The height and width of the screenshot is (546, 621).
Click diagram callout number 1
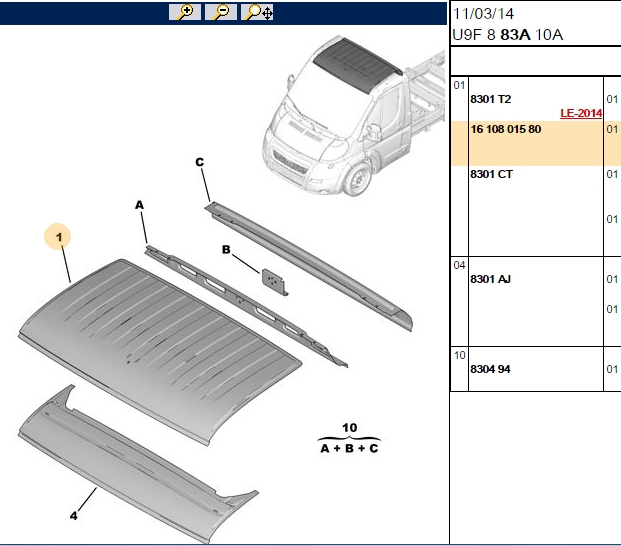[59, 237]
